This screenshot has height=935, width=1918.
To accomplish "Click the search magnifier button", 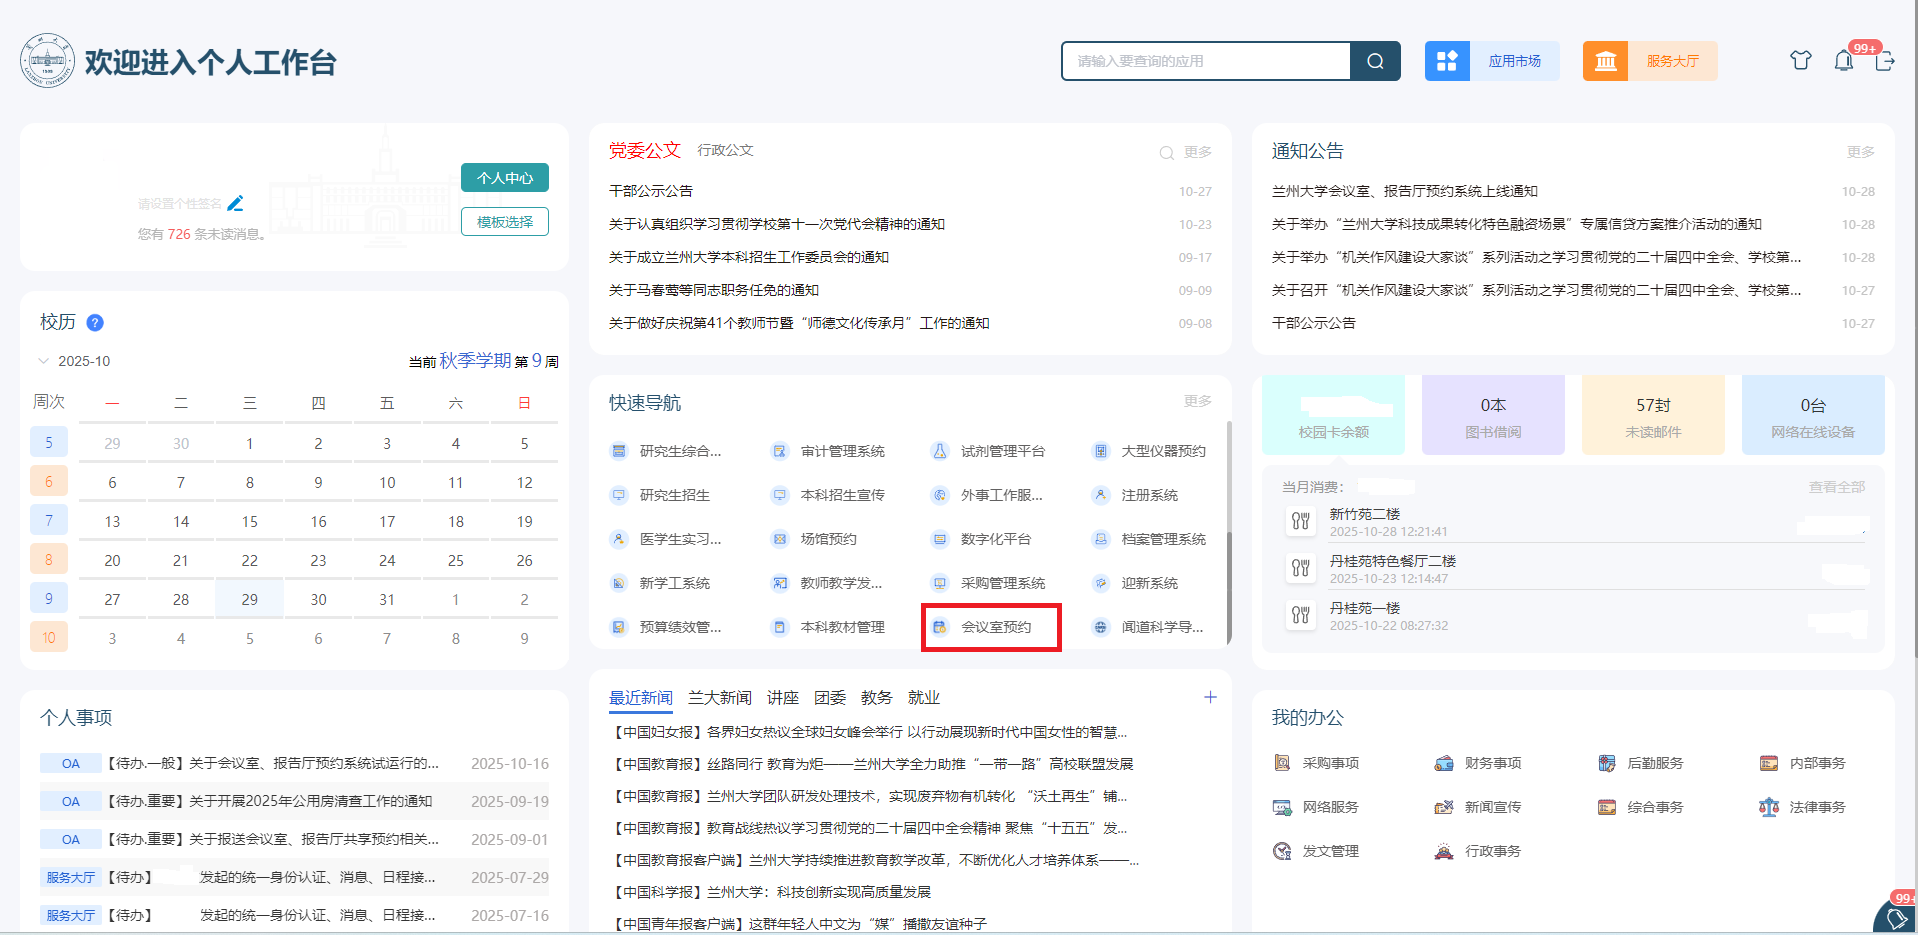I will [x=1375, y=61].
